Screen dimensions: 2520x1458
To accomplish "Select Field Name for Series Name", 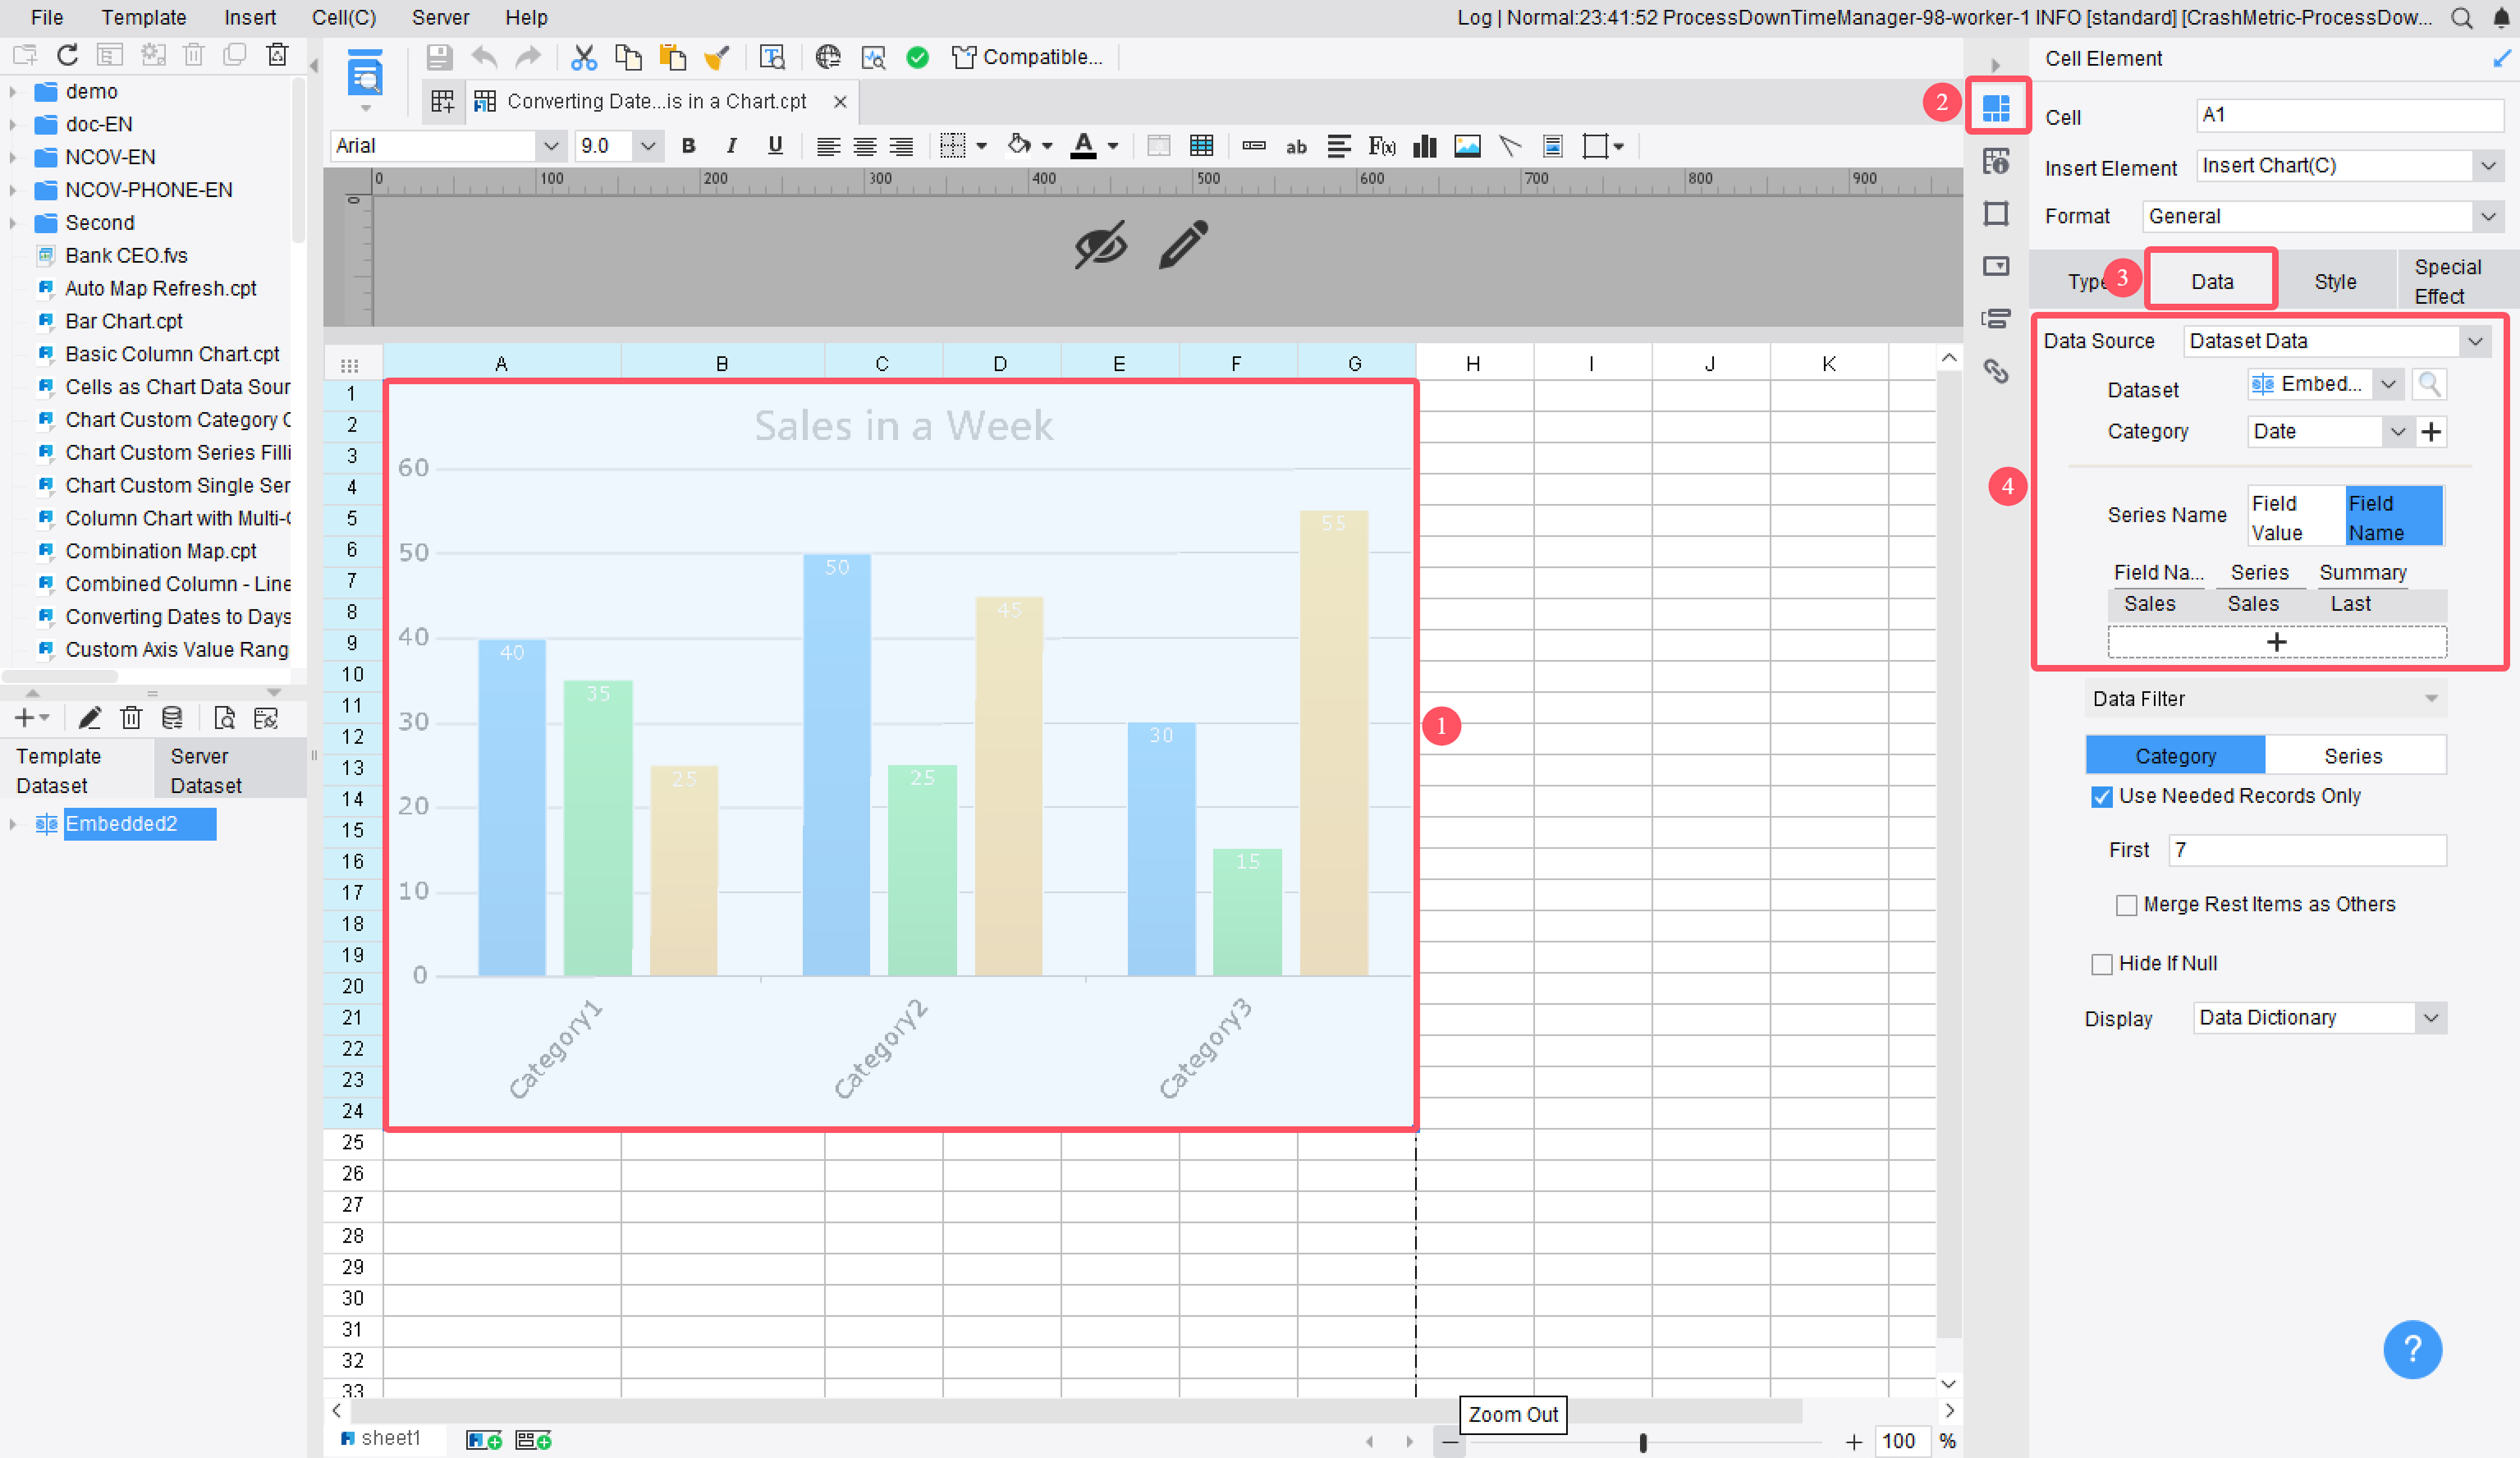I will point(2394,517).
